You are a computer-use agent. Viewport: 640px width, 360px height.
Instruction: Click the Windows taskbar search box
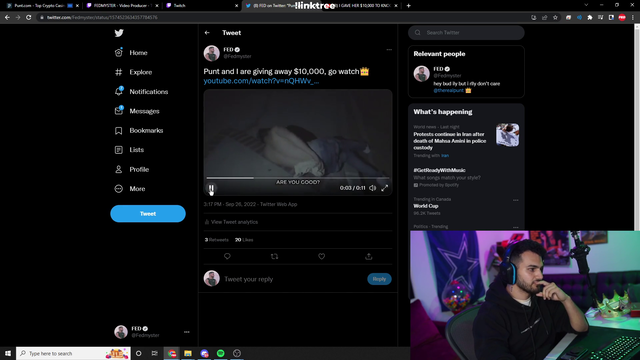pyautogui.click(x=73, y=353)
